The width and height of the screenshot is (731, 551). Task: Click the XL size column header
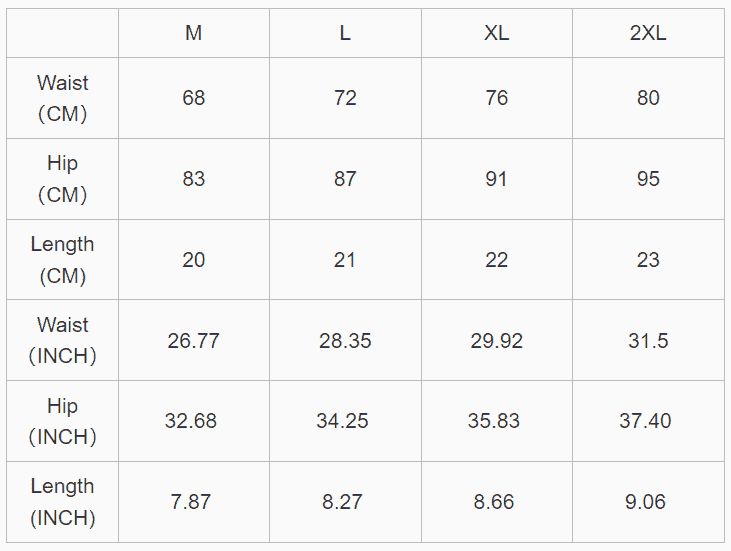pyautogui.click(x=497, y=33)
